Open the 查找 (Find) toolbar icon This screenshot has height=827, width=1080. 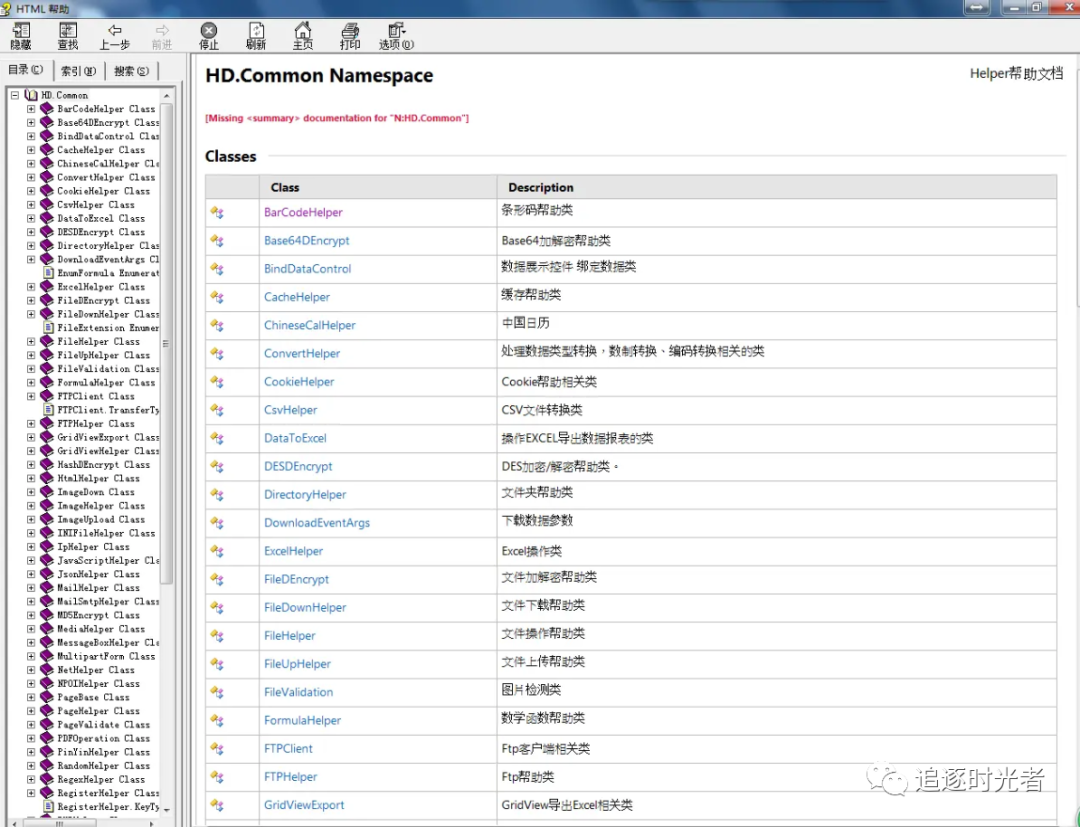pyautogui.click(x=68, y=31)
